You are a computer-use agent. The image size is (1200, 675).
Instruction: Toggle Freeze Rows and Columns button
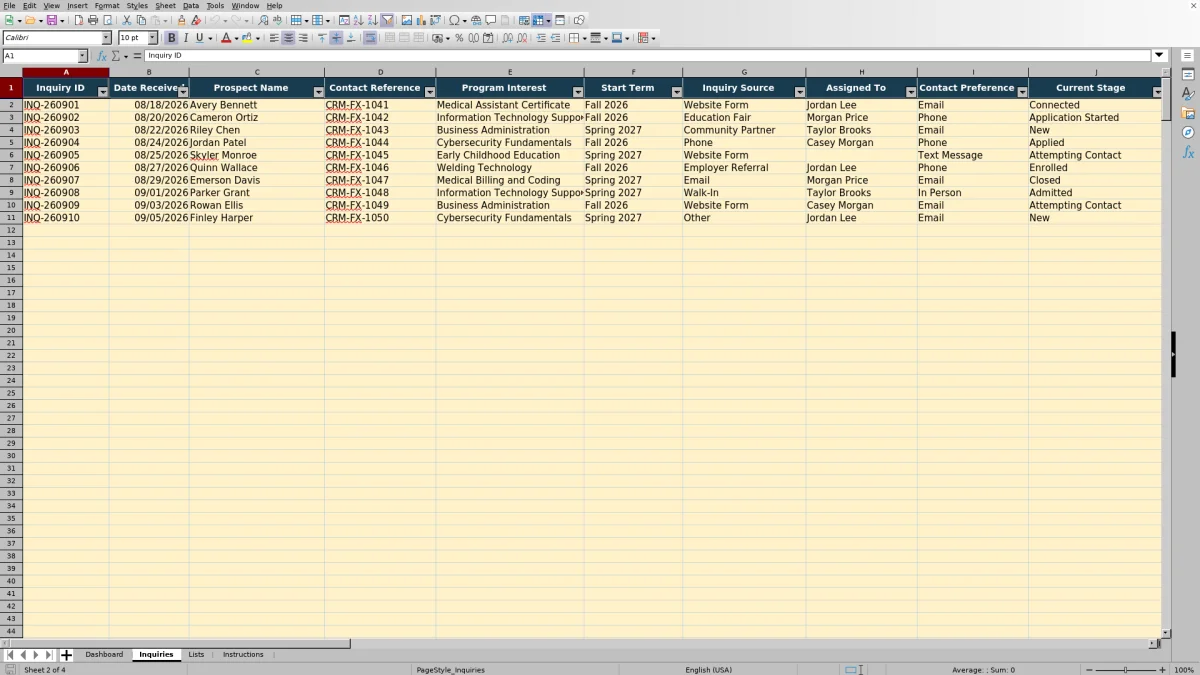click(537, 20)
